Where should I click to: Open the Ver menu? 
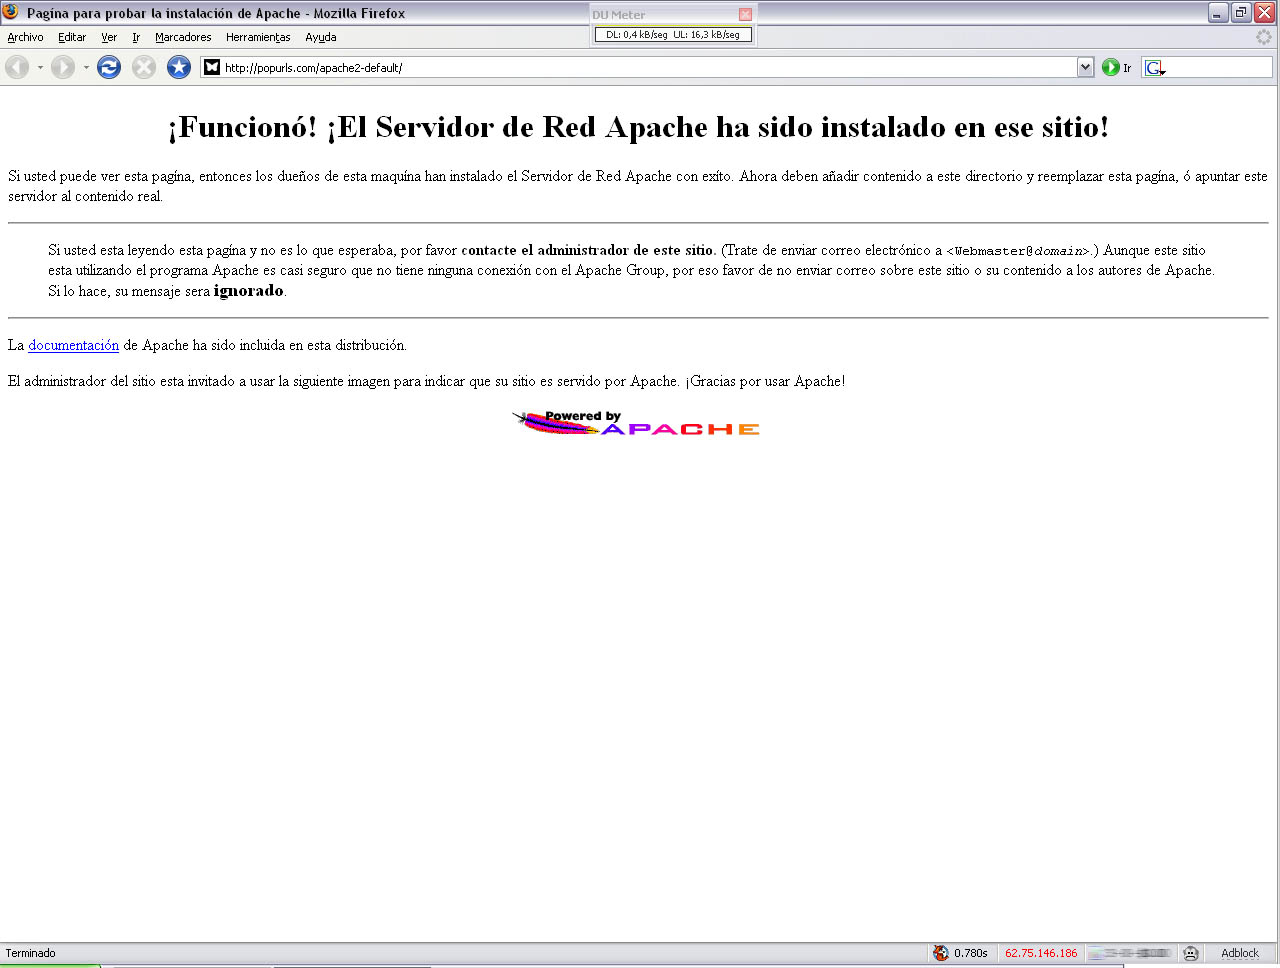[x=109, y=37]
